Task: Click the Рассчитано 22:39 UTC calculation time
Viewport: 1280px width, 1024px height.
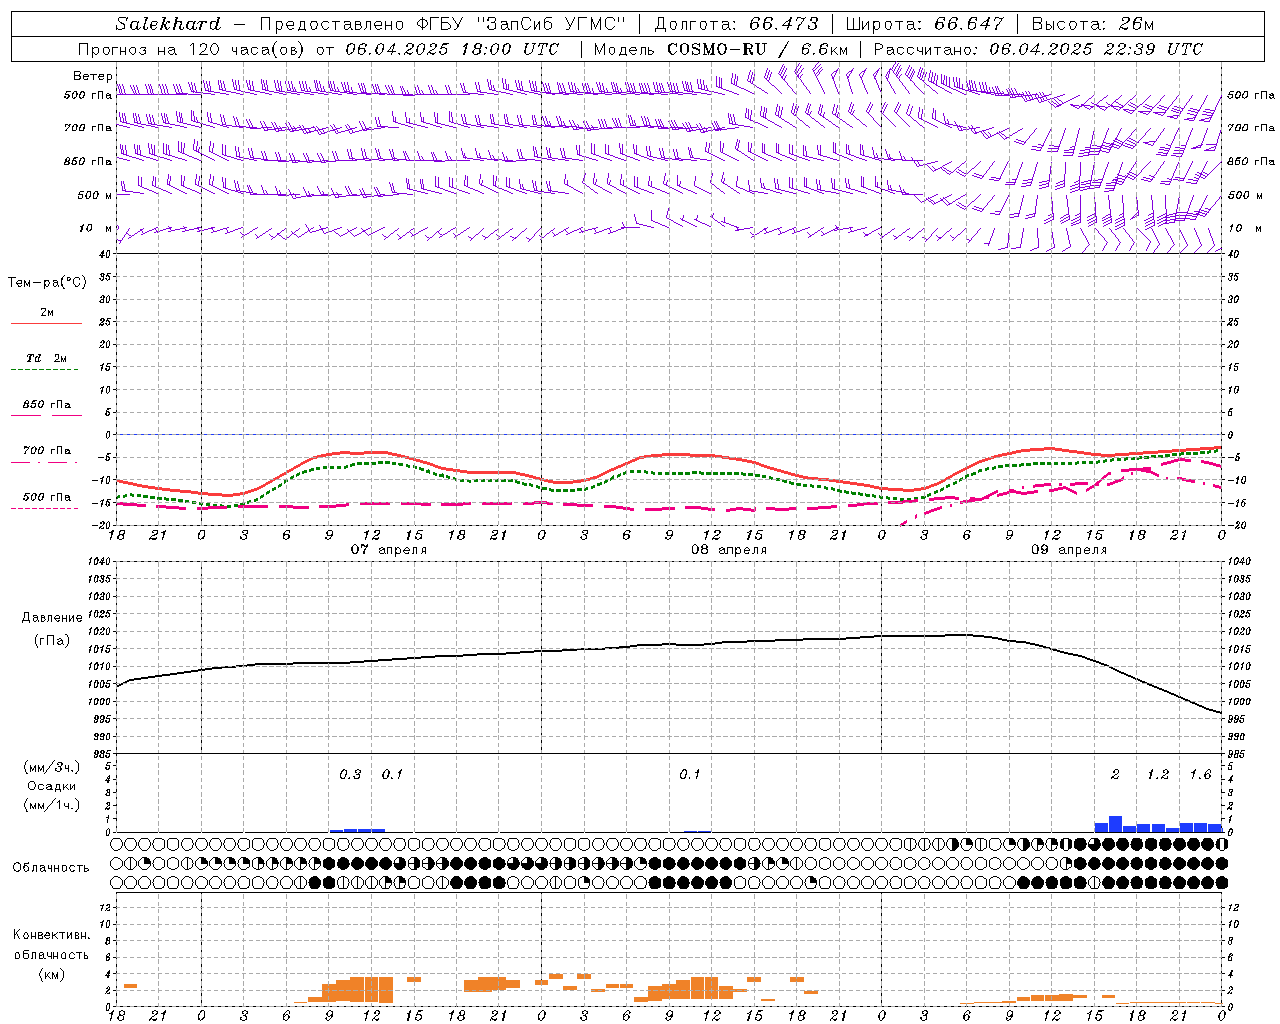Action: tap(1038, 49)
